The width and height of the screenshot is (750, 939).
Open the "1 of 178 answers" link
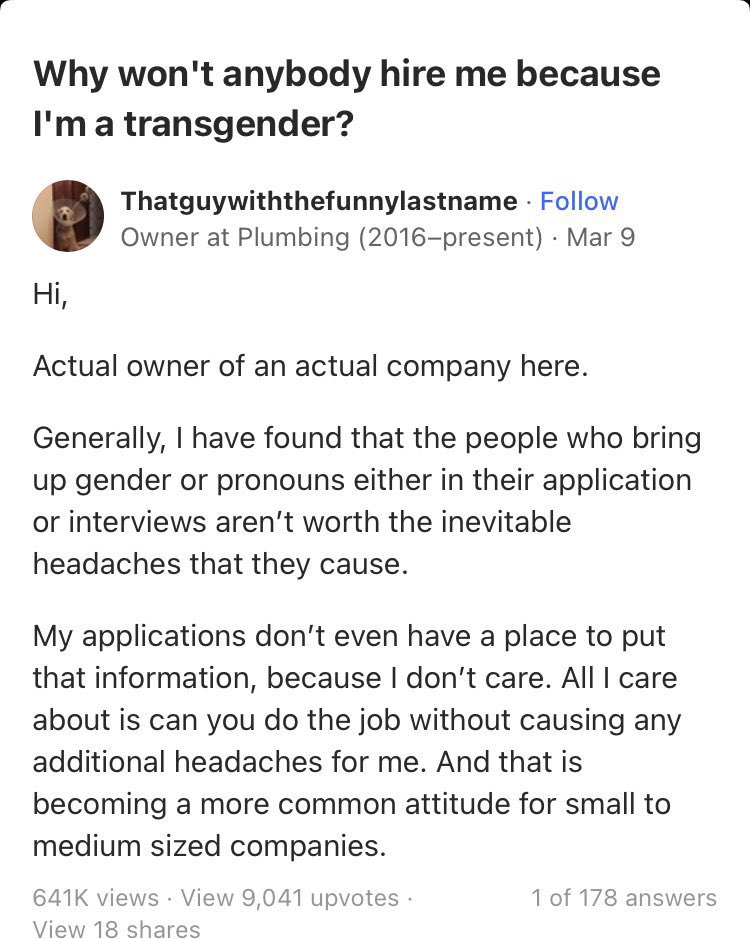[623, 898]
